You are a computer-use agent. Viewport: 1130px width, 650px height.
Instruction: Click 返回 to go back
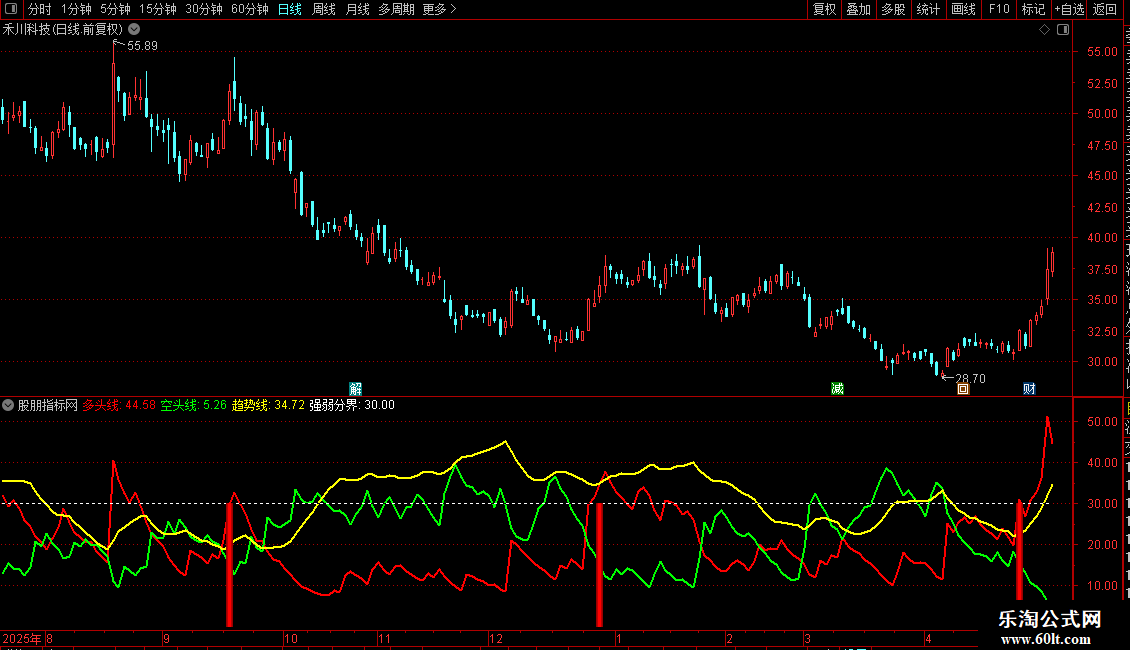click(1105, 9)
